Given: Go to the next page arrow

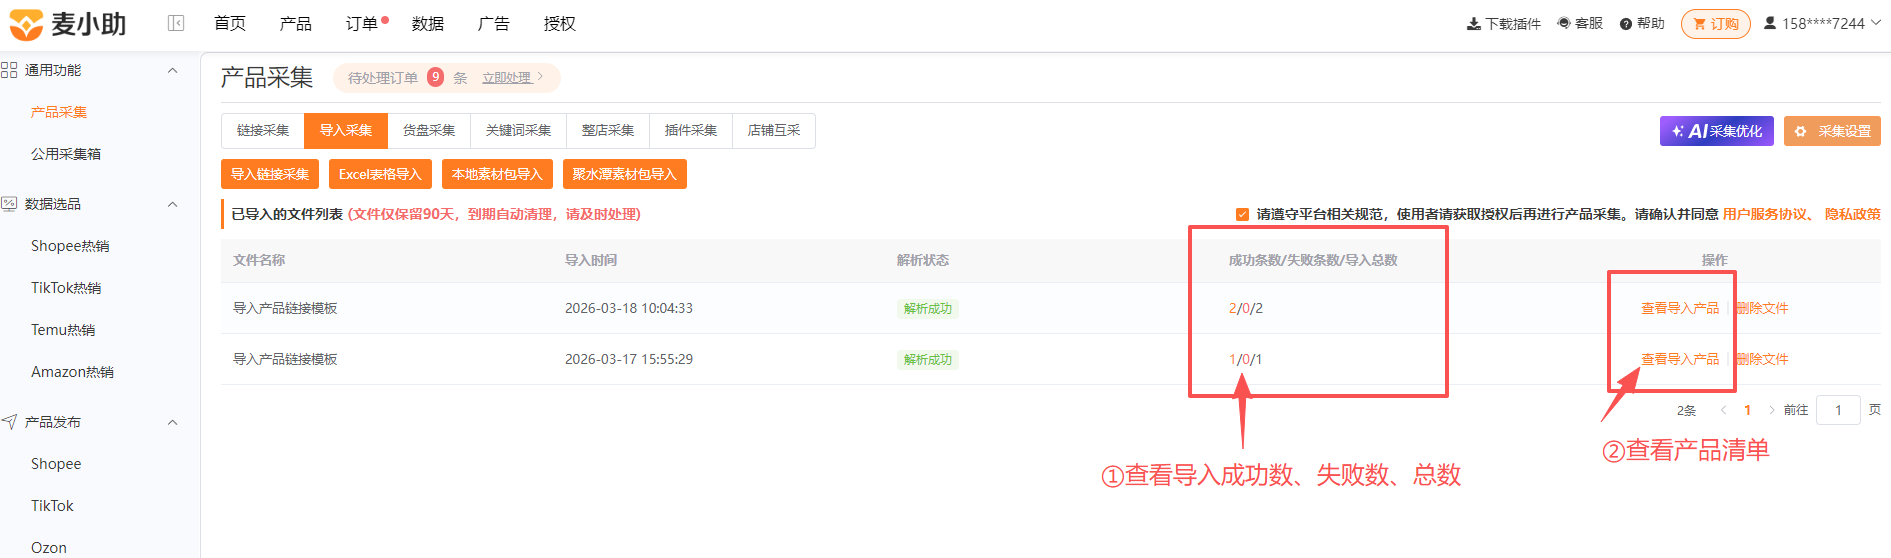Looking at the screenshot, I should click(1771, 410).
